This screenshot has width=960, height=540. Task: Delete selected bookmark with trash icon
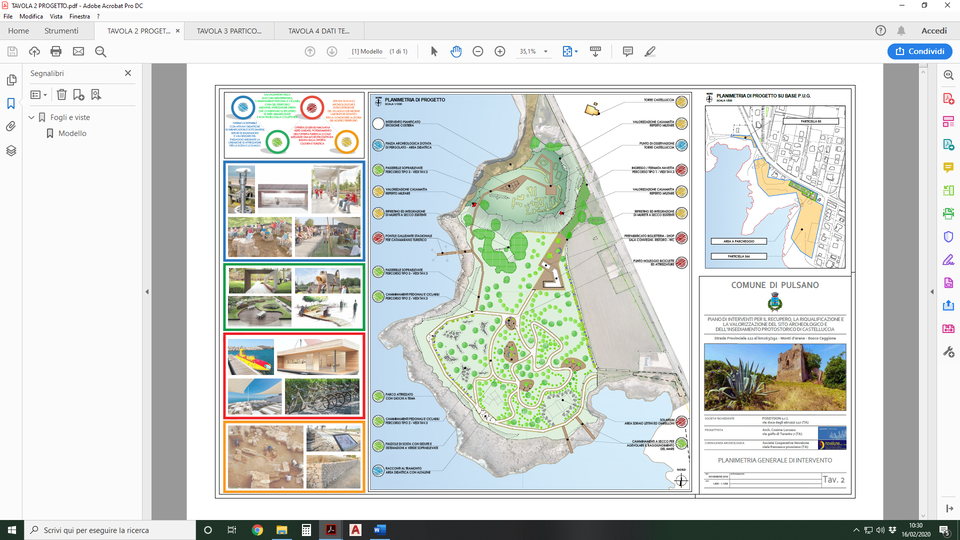(61, 95)
